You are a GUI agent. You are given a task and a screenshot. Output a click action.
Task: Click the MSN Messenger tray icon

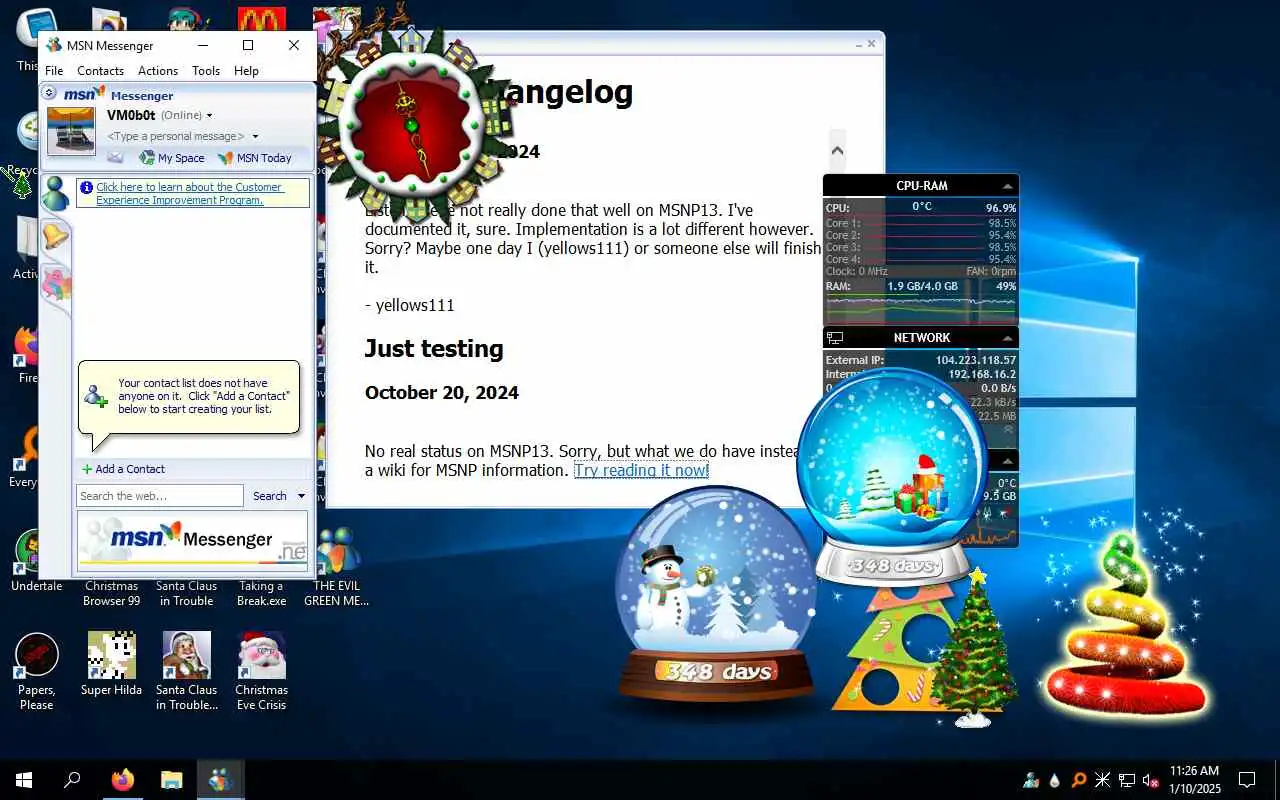click(1031, 780)
